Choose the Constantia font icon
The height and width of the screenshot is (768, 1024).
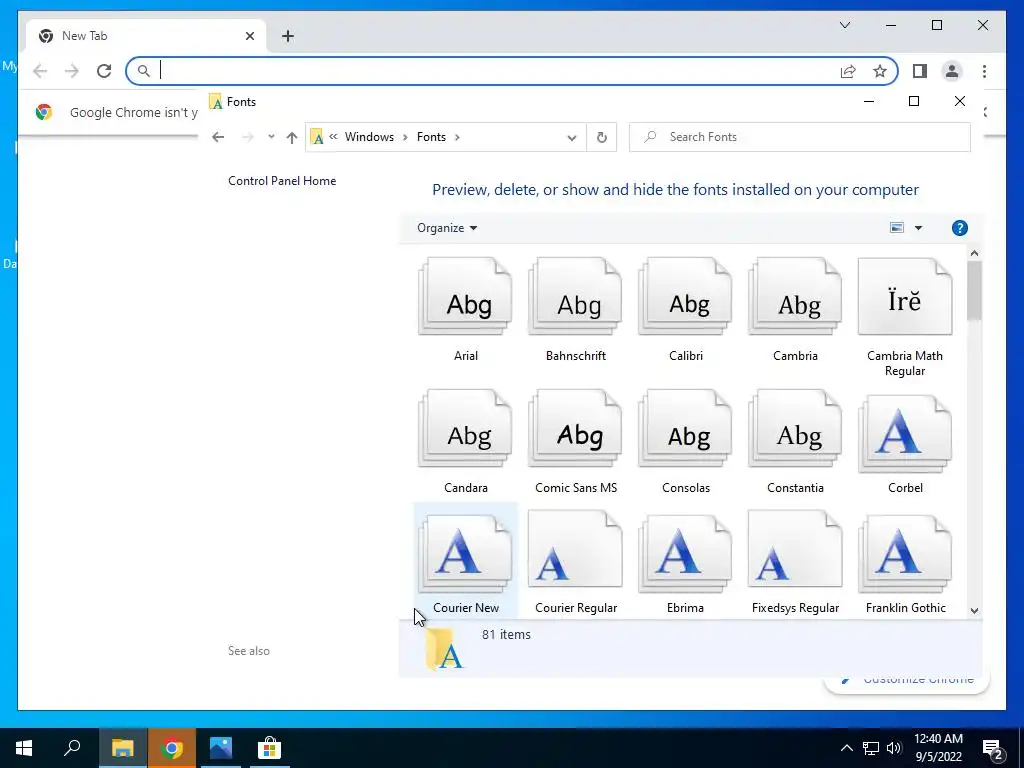click(x=795, y=429)
